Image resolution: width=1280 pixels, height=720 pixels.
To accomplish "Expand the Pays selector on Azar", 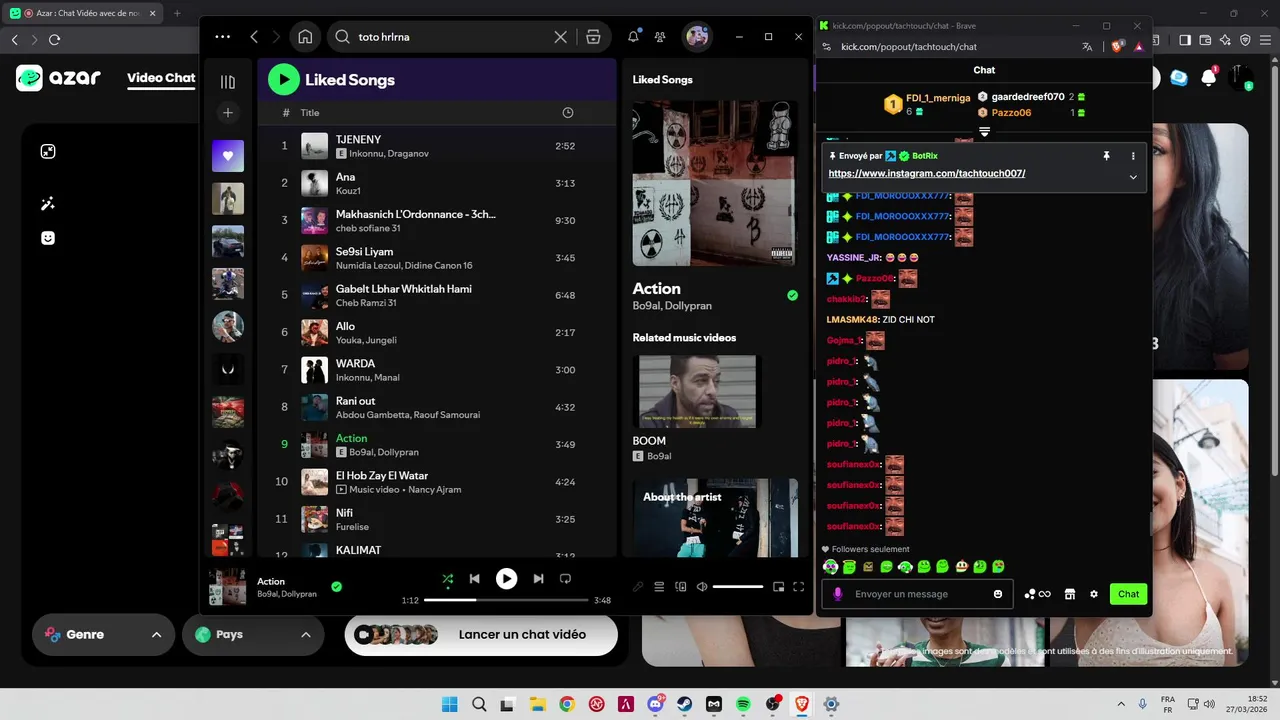I will click(253, 635).
